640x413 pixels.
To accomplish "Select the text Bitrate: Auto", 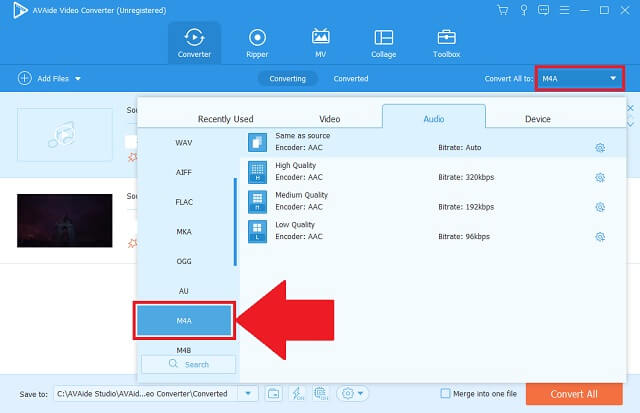I will [x=460, y=147].
